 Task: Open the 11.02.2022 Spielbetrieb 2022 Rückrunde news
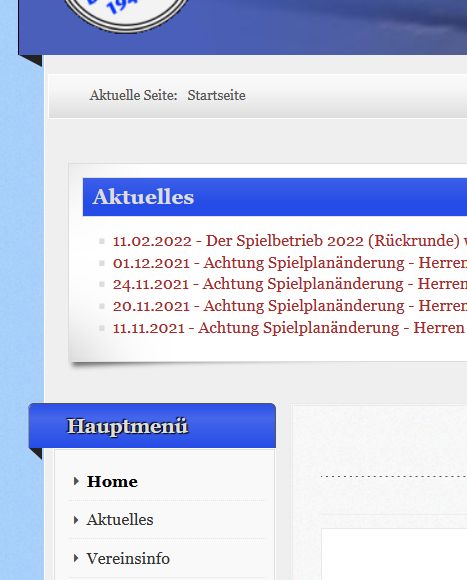(290, 241)
